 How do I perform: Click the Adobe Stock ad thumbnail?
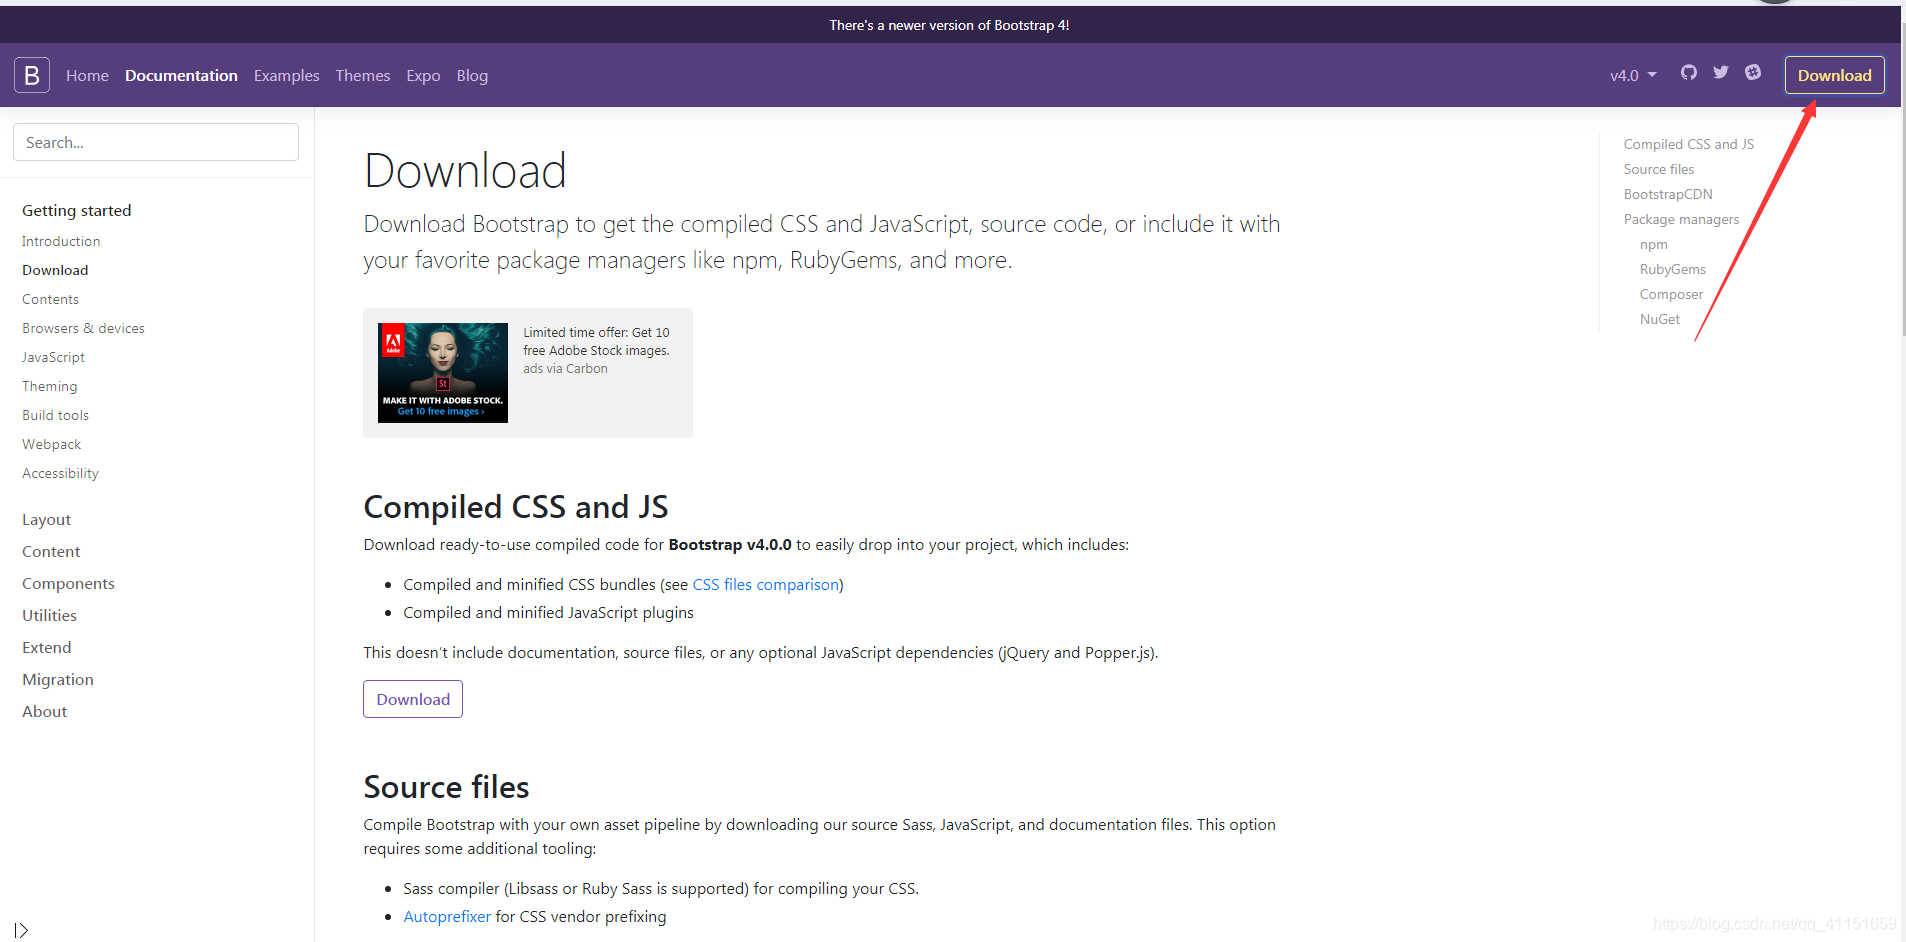(443, 373)
